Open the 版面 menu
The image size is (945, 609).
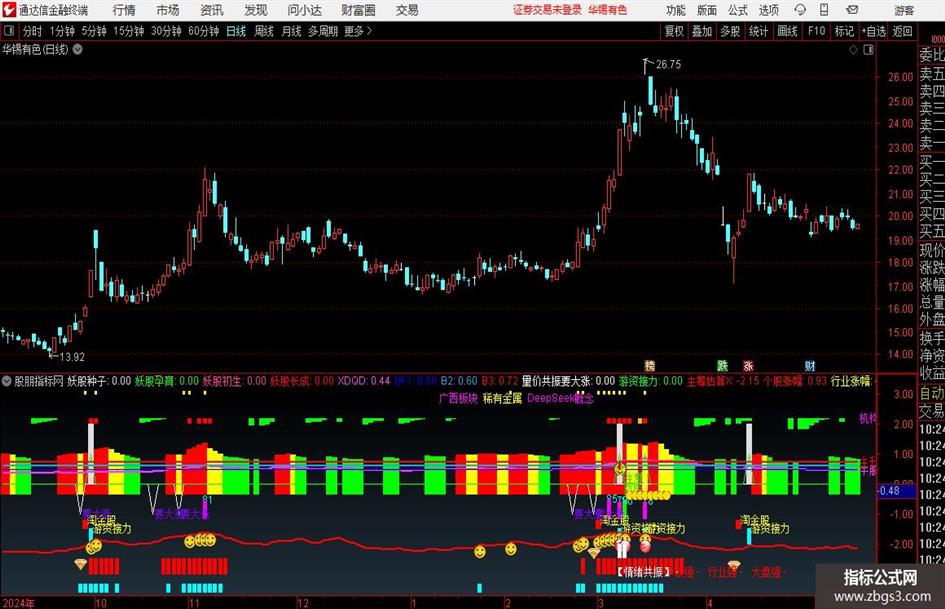(x=707, y=10)
